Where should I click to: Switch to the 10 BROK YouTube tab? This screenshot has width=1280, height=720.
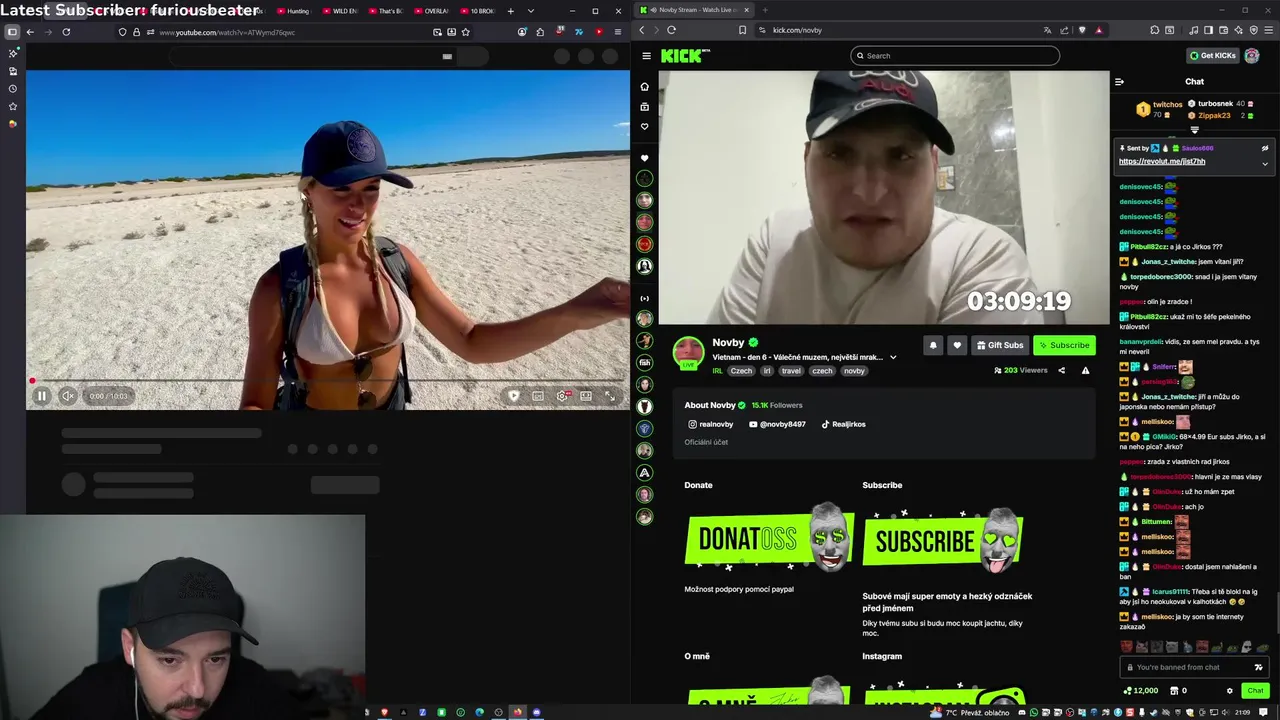pos(477,11)
